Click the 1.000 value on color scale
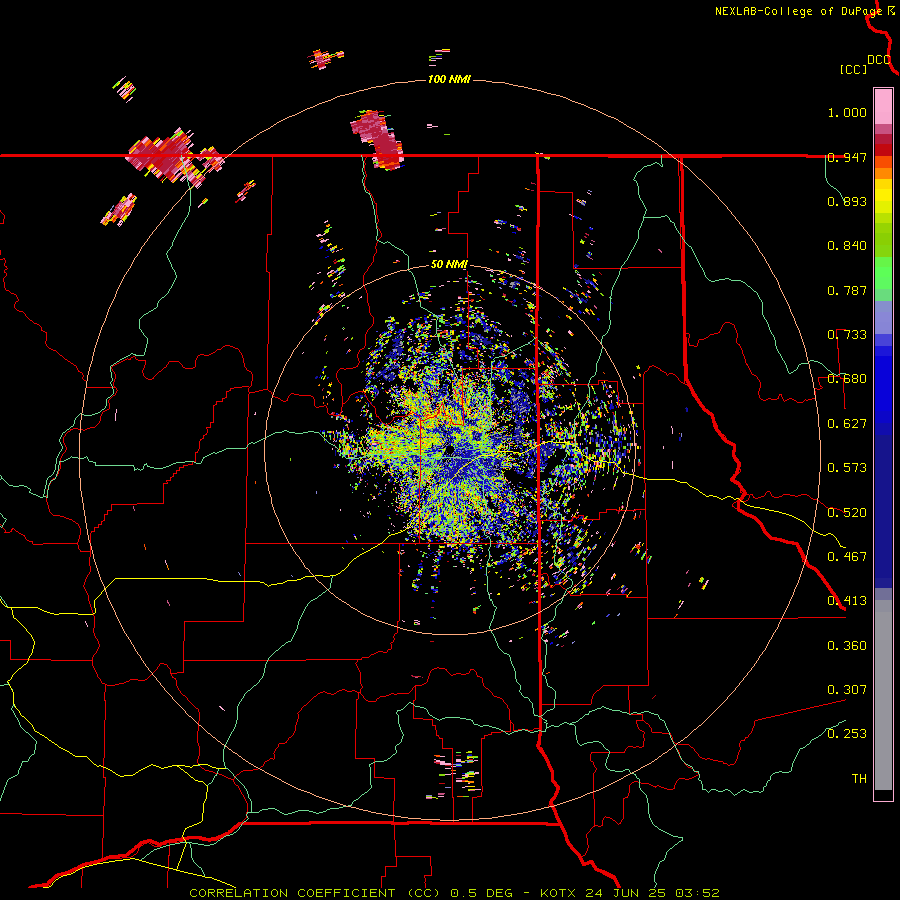 (x=847, y=112)
